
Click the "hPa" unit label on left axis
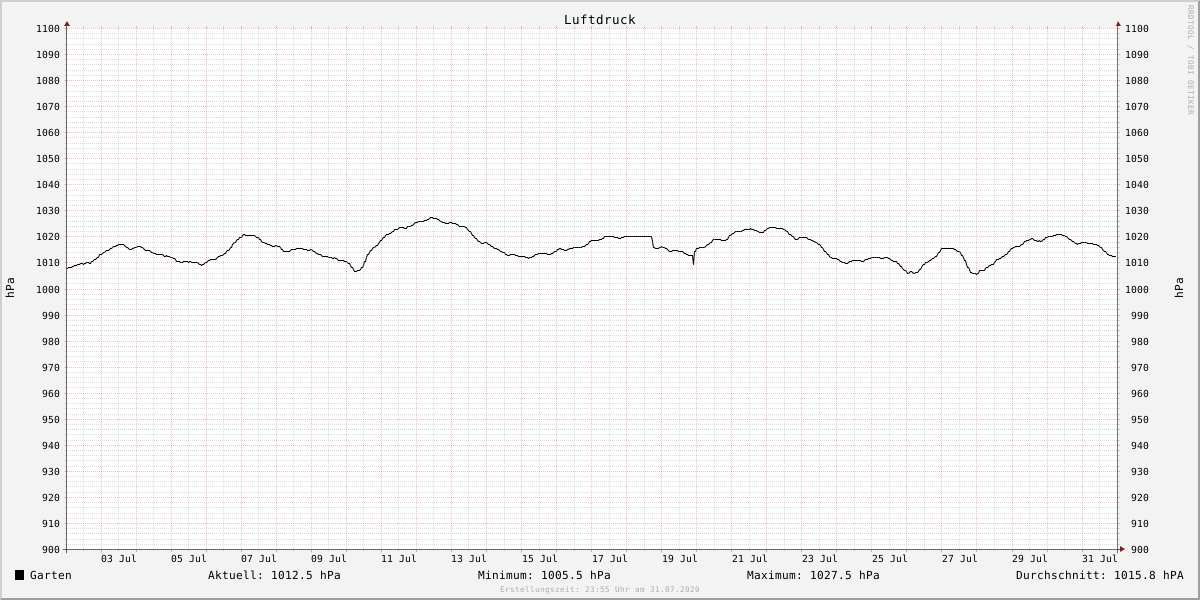[10, 288]
